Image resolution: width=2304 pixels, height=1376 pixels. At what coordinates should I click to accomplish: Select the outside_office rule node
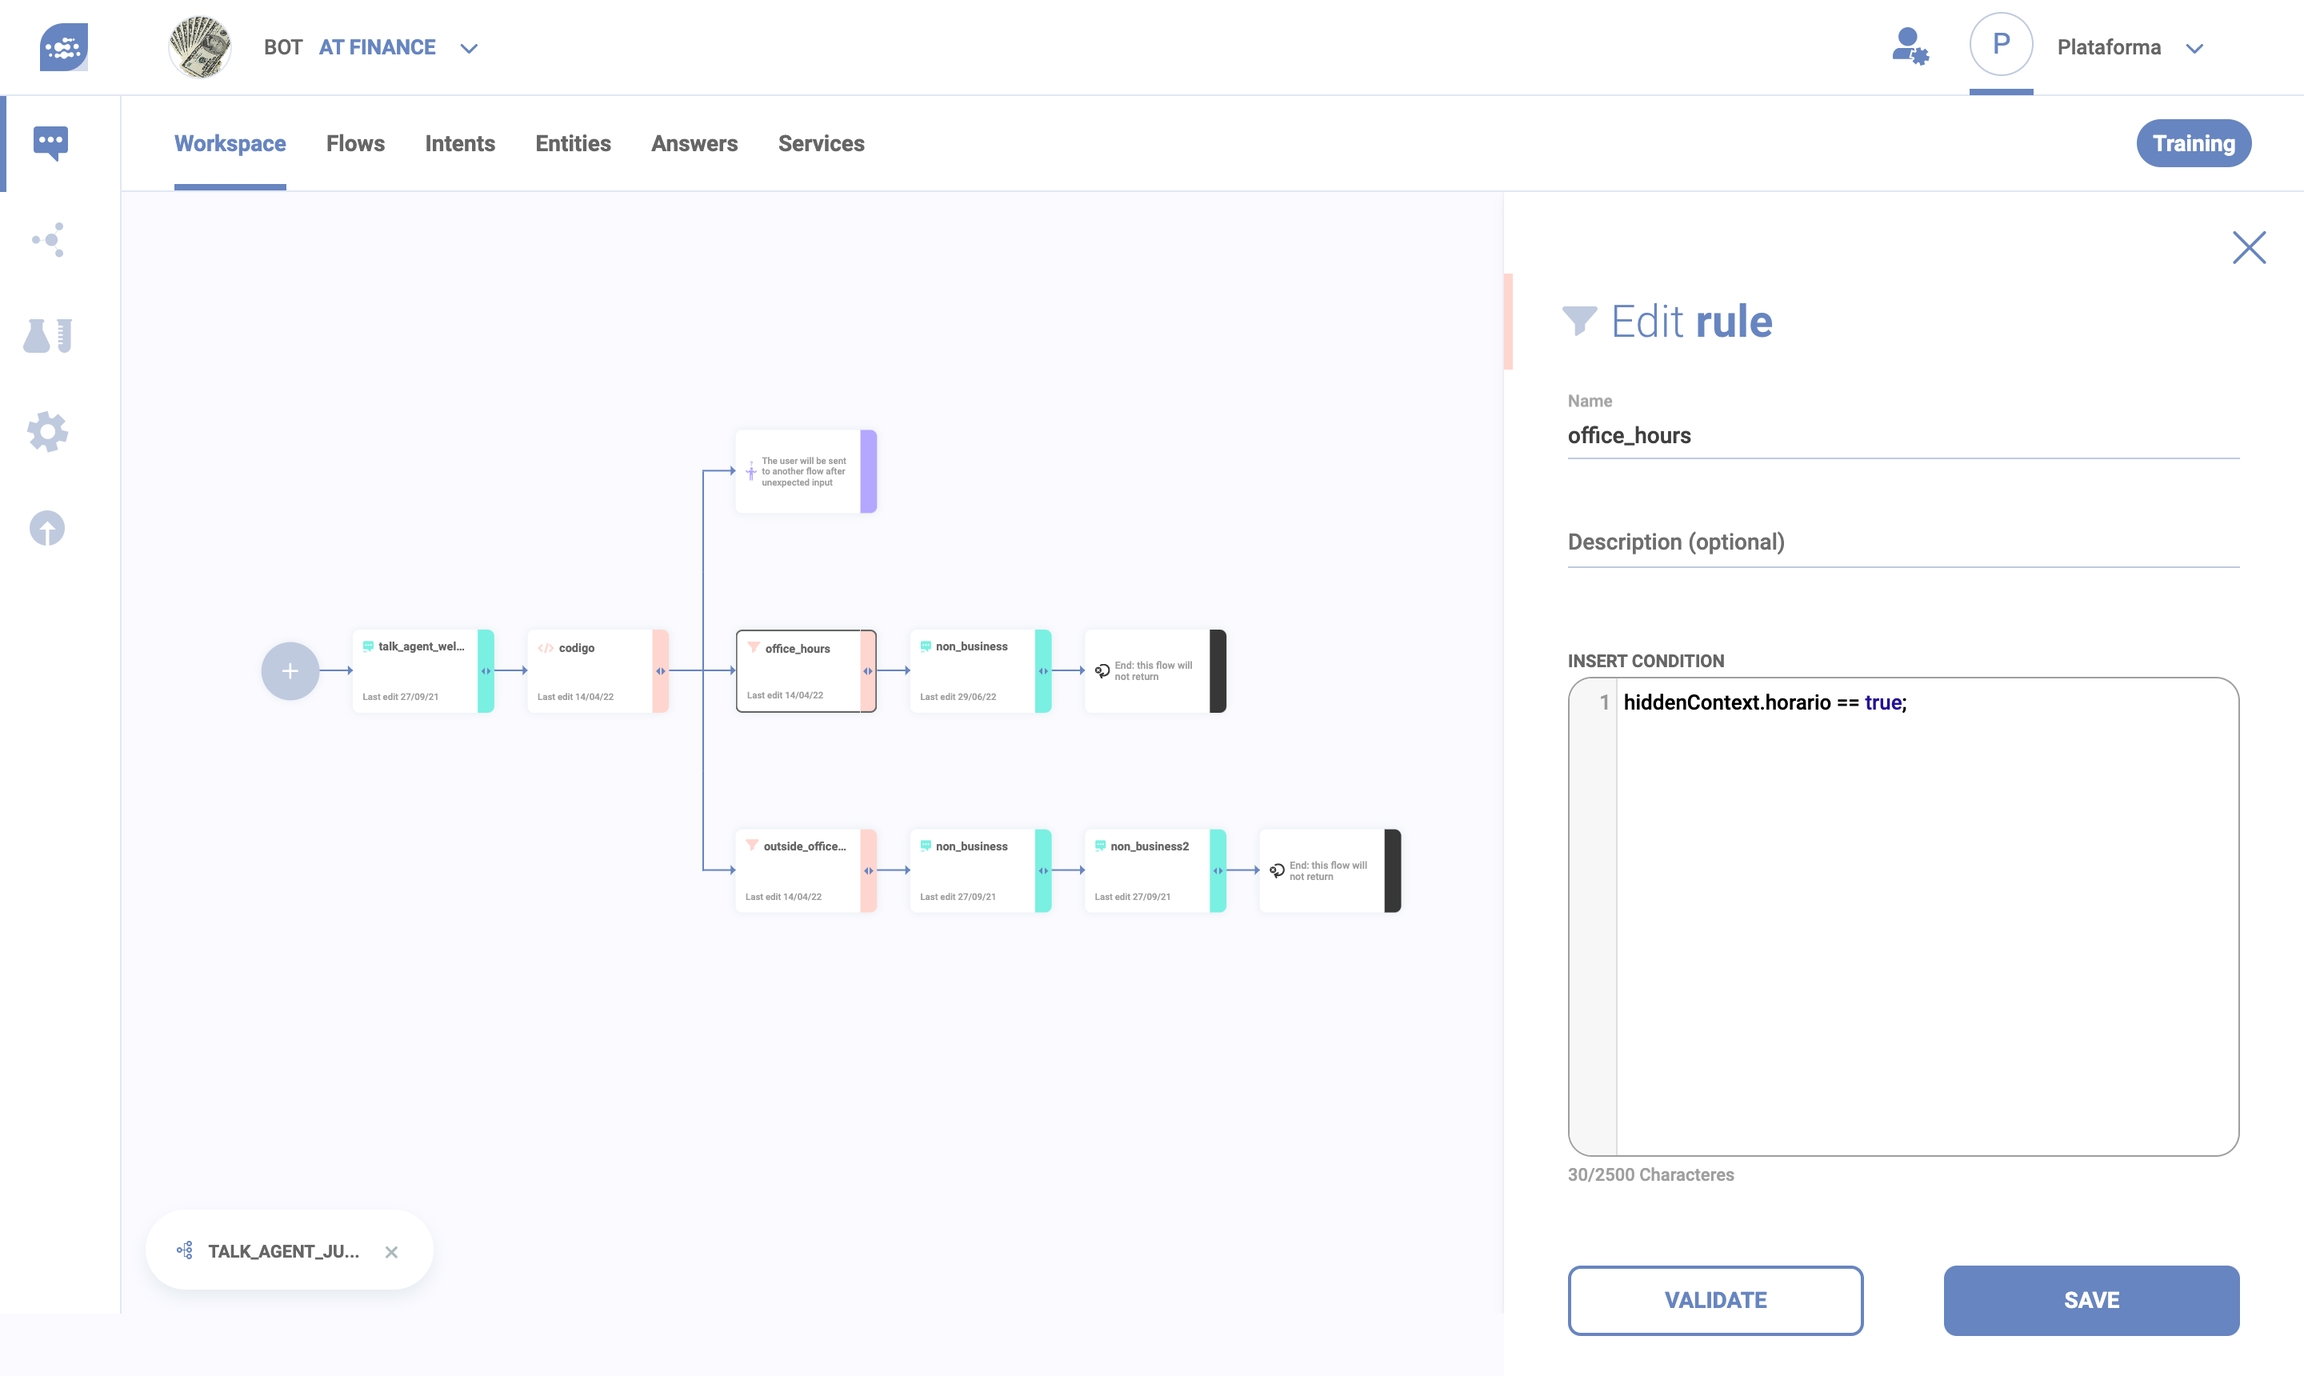pyautogui.click(x=798, y=870)
